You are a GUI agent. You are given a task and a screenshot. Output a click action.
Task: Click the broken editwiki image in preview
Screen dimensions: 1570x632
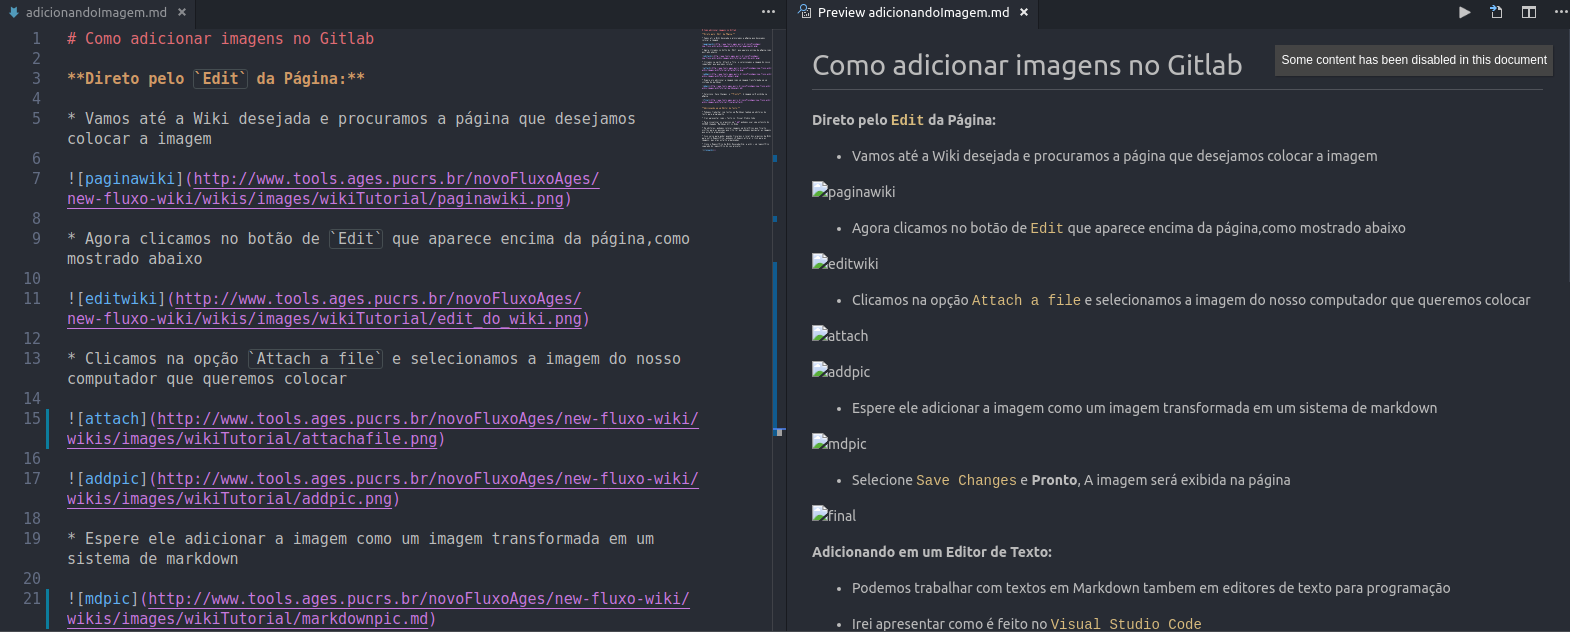pyautogui.click(x=845, y=264)
